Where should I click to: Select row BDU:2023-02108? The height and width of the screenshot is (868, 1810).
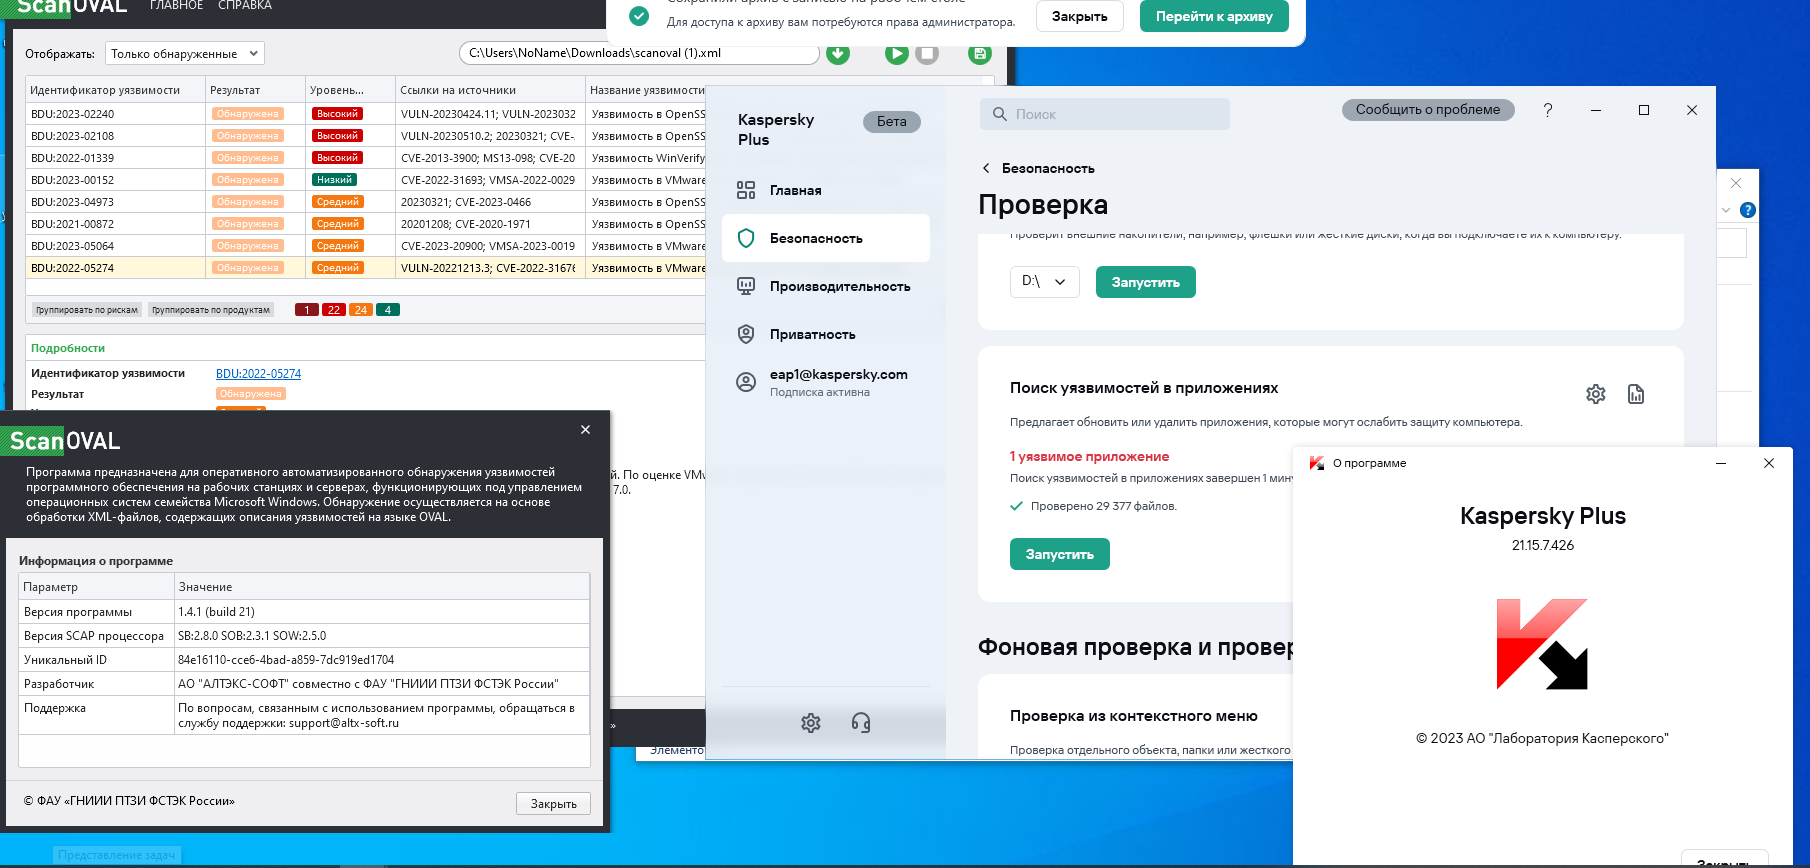(x=366, y=136)
